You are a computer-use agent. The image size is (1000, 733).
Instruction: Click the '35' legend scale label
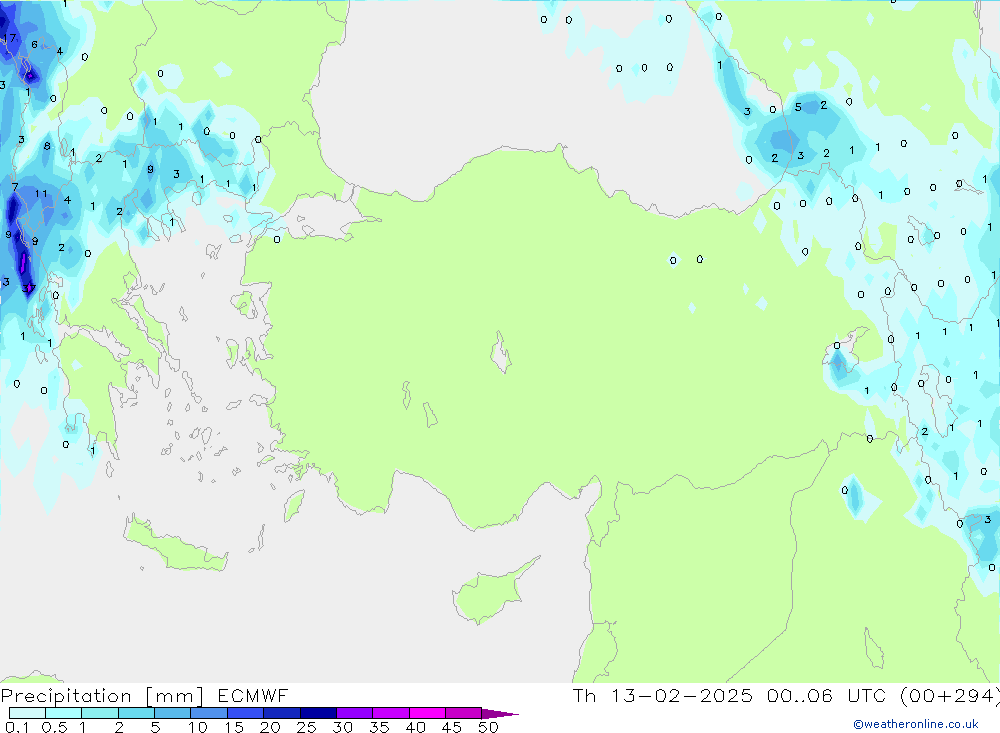click(x=379, y=727)
